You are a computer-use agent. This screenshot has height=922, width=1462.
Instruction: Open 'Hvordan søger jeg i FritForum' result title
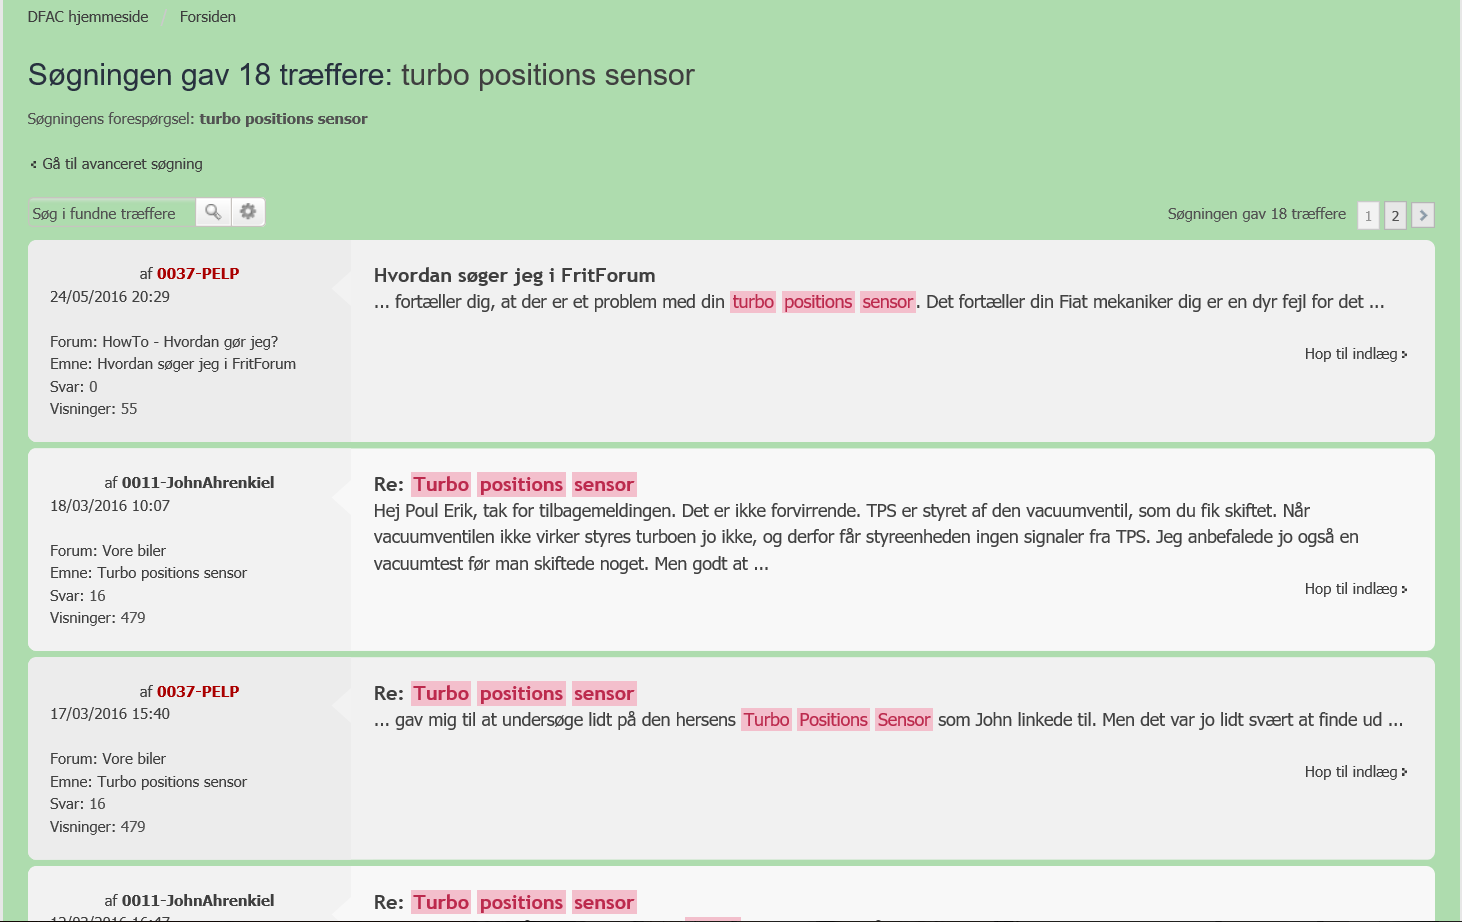514,275
